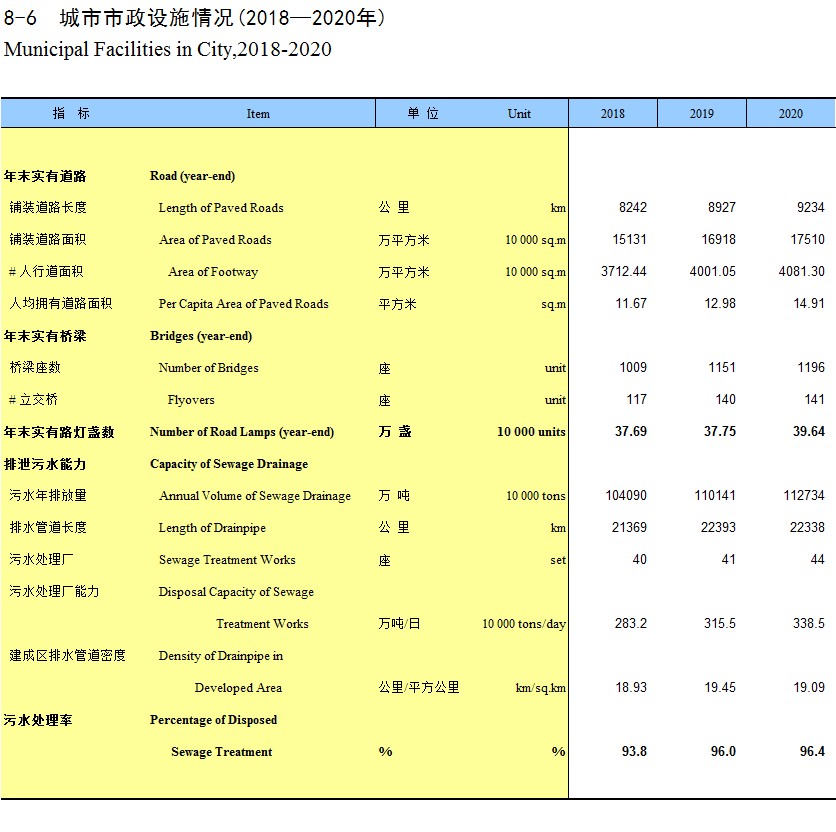
Task: Select the value 22393
Action: pyautogui.click(x=719, y=527)
